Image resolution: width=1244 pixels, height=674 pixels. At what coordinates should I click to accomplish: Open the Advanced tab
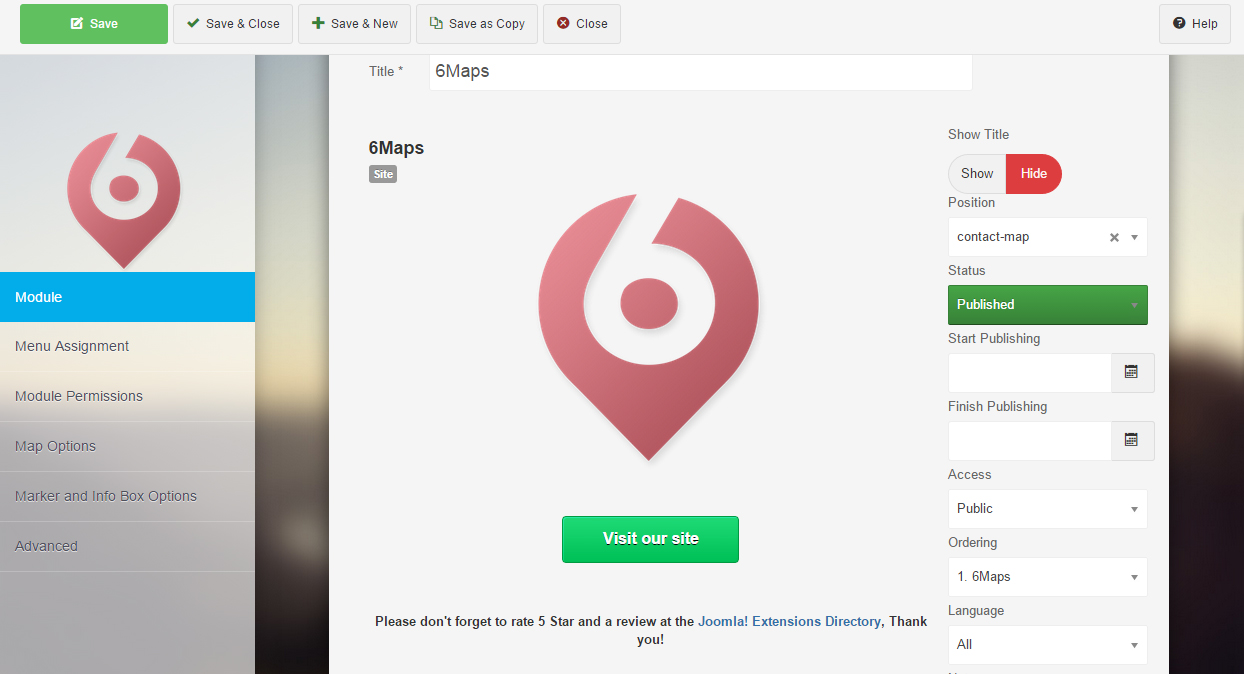[127, 547]
